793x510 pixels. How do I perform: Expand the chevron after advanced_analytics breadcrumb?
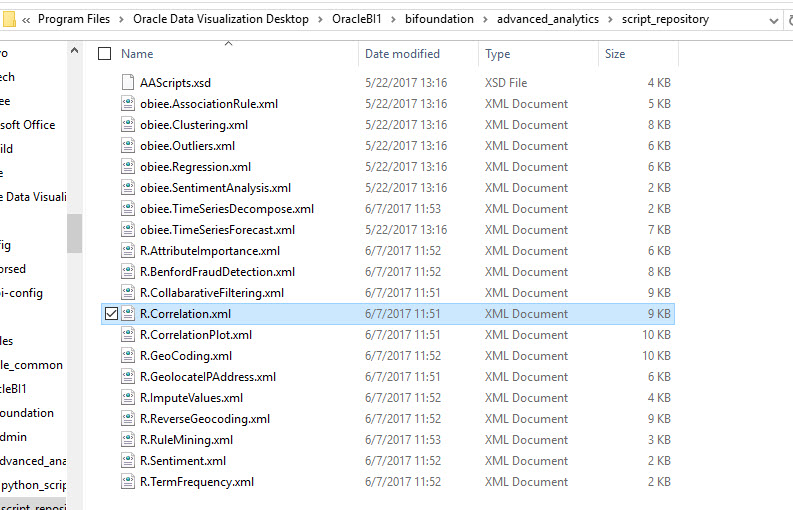point(610,20)
